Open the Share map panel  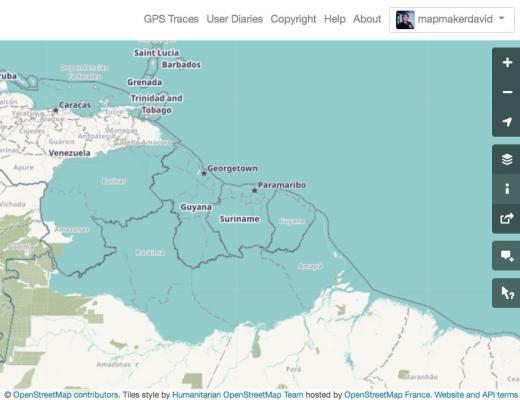507,219
